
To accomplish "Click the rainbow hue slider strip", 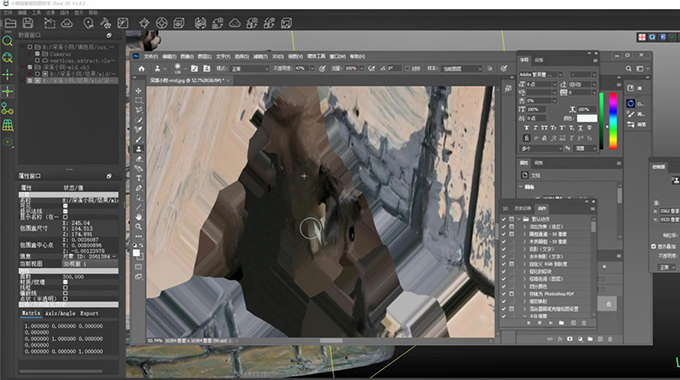I will [613, 121].
